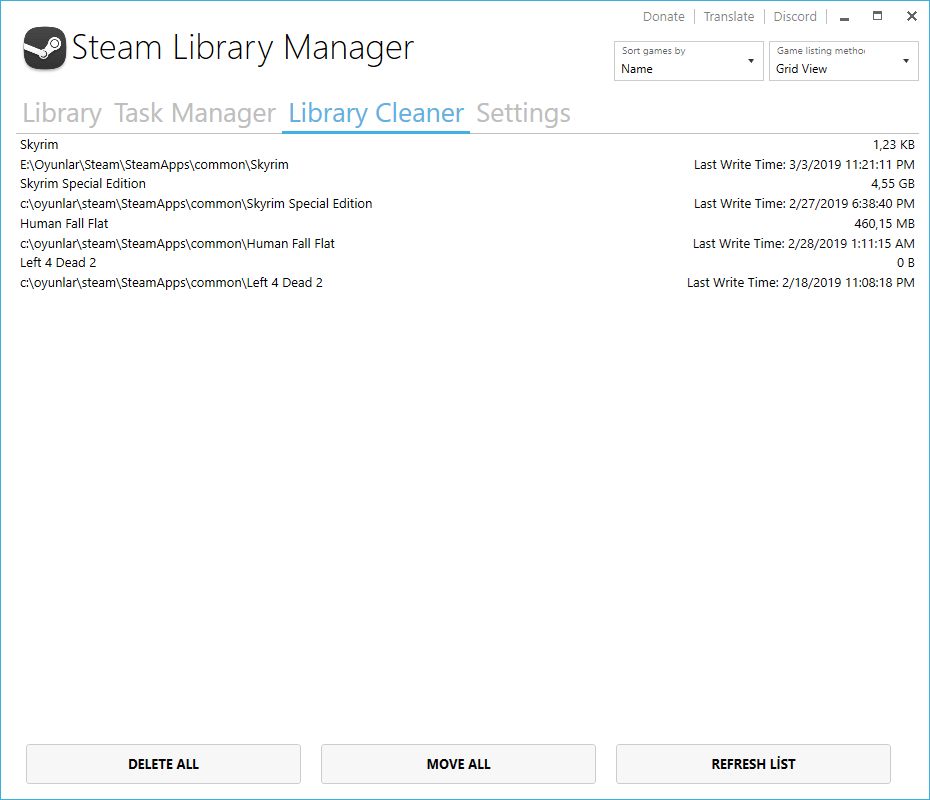Select the Skyrim Special Edition entry name
The image size is (930, 800).
click(x=82, y=184)
